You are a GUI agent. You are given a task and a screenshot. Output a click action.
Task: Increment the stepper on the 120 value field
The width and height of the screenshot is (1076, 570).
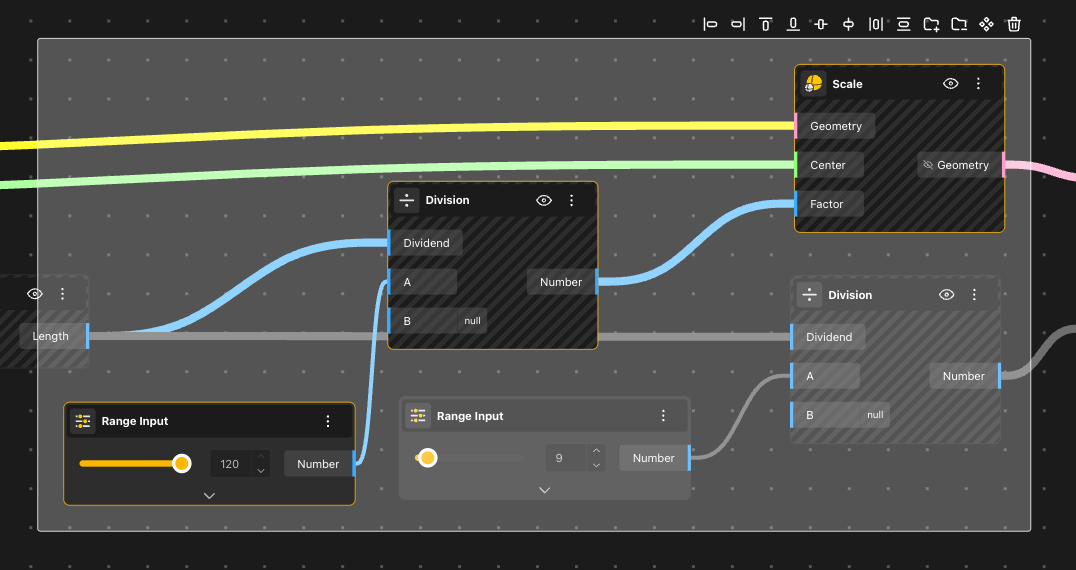coord(261,458)
